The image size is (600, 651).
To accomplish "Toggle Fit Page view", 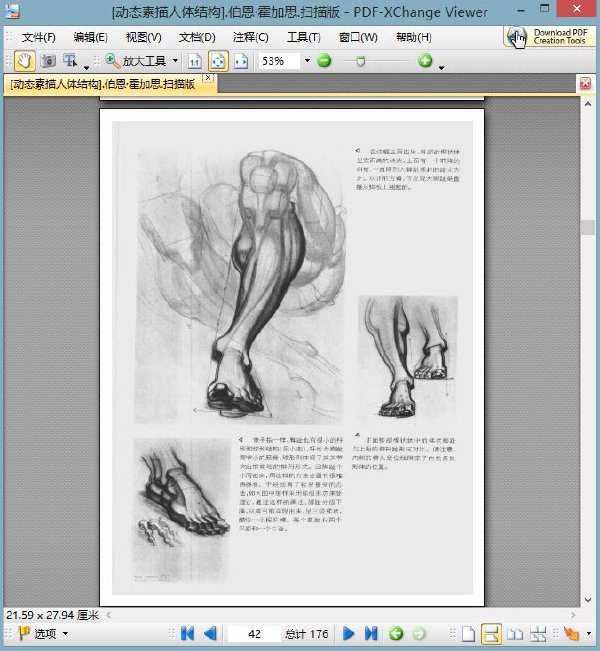I will point(218,61).
